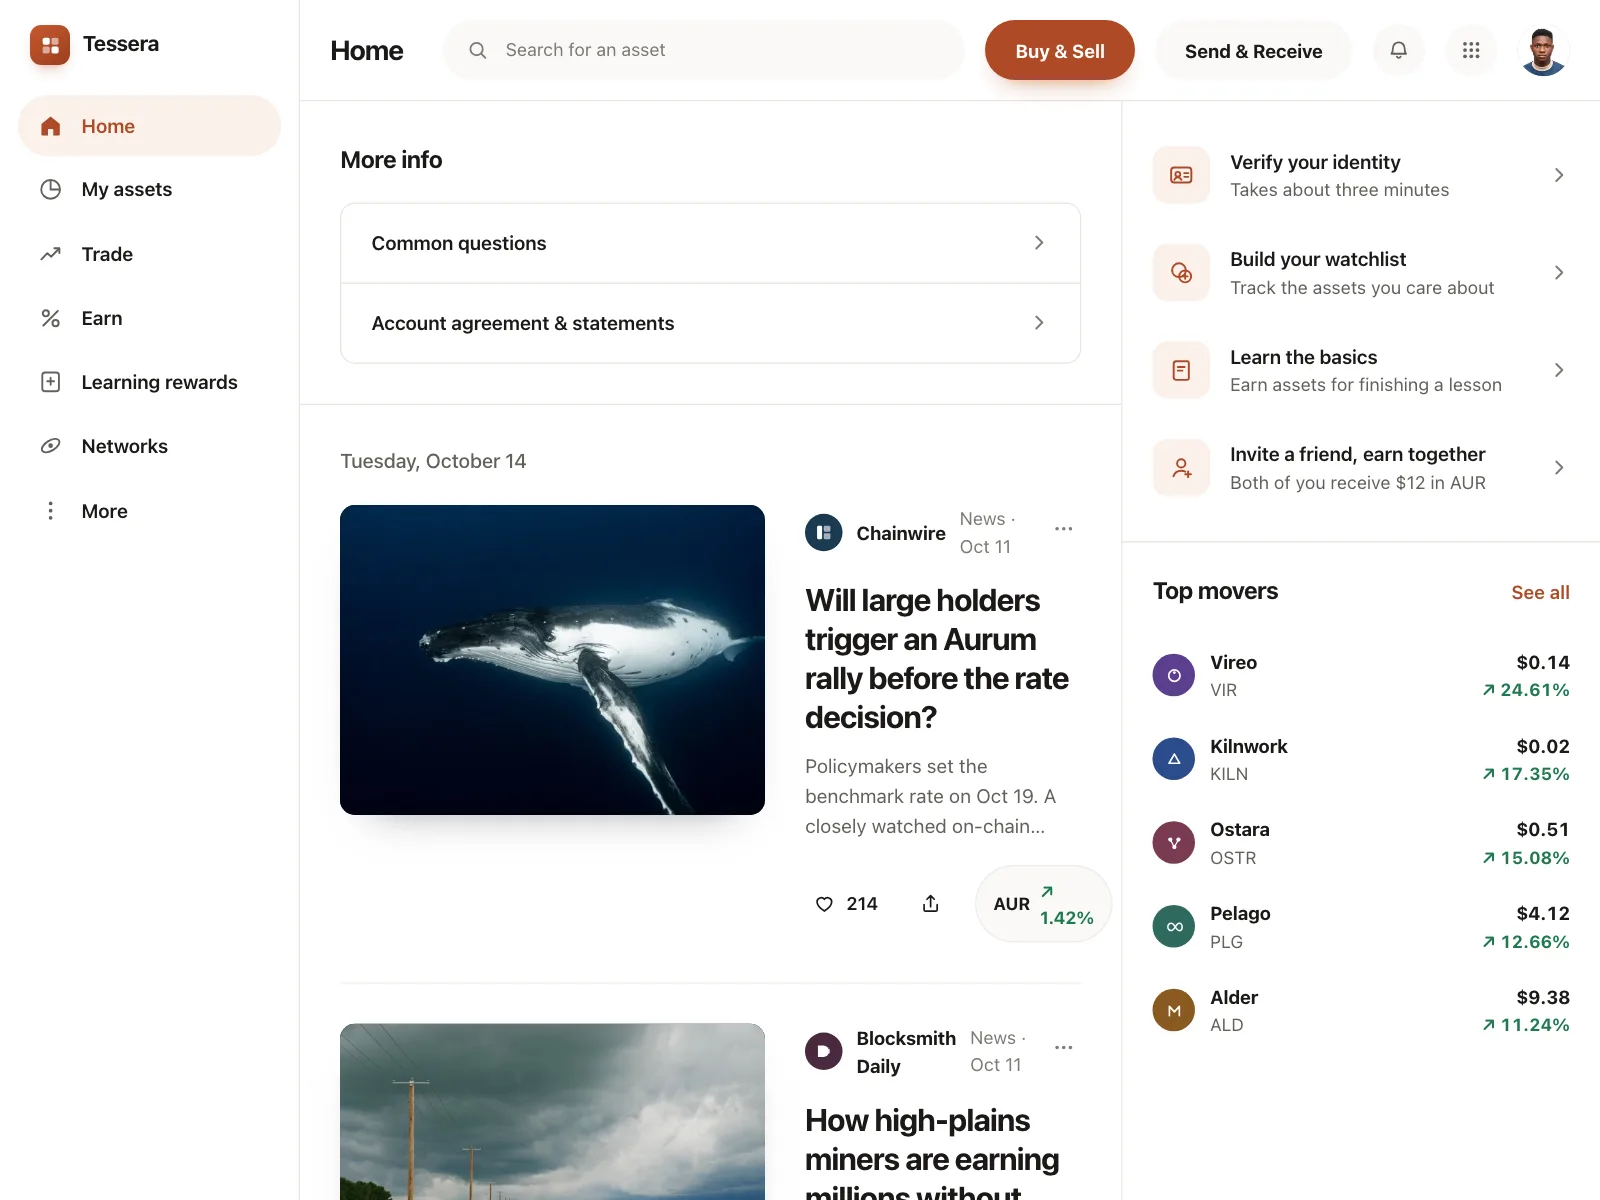Click the search magnifier icon
This screenshot has height=1200, width=1600.
coord(478,50)
